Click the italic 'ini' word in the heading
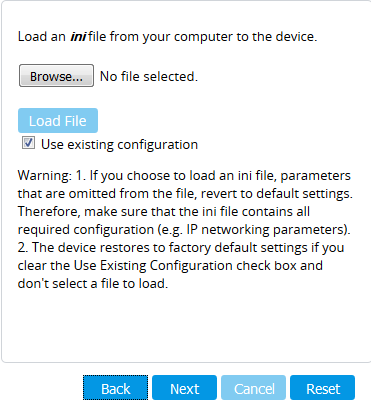 pyautogui.click(x=78, y=36)
